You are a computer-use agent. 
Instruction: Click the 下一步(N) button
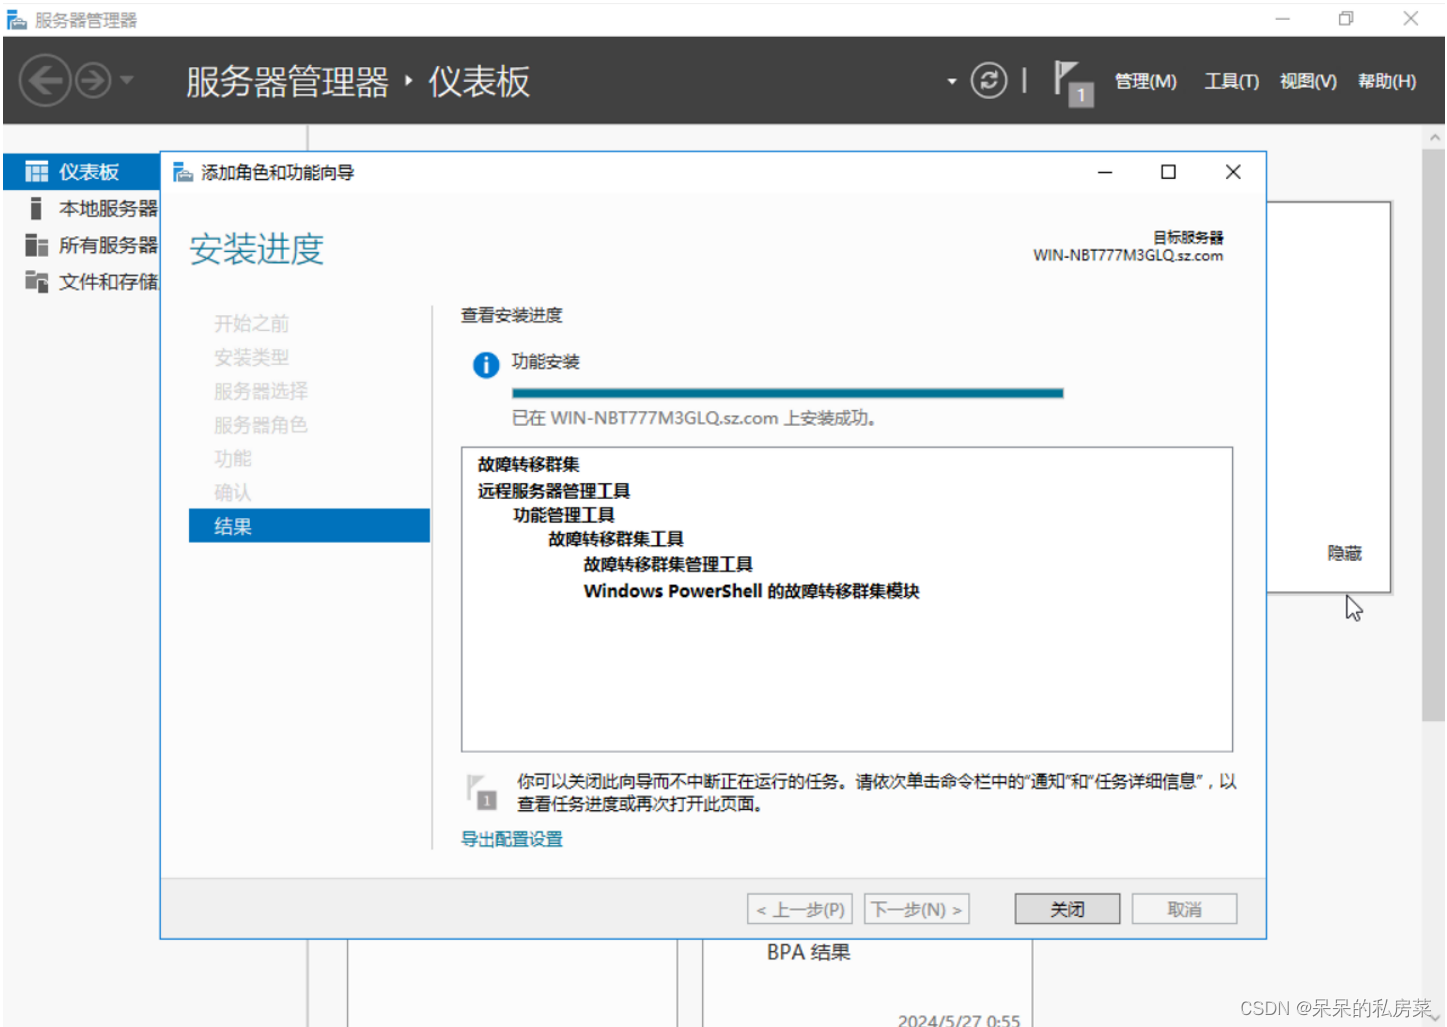tap(916, 909)
